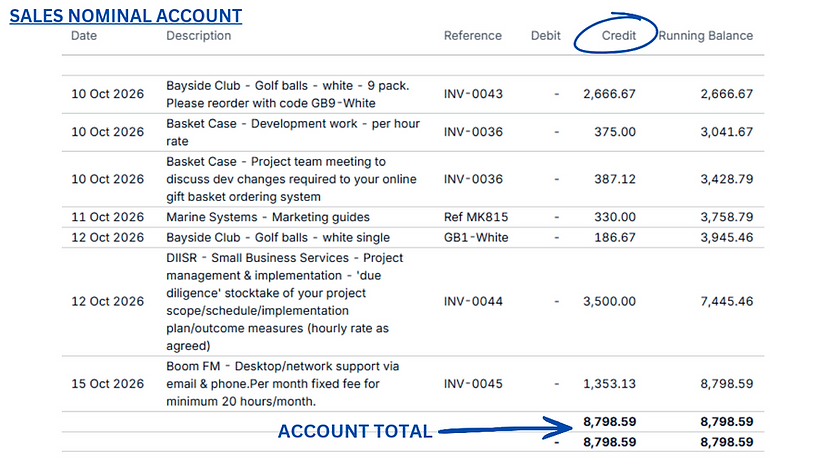
Task: Click the Description column header
Action: click(x=199, y=36)
